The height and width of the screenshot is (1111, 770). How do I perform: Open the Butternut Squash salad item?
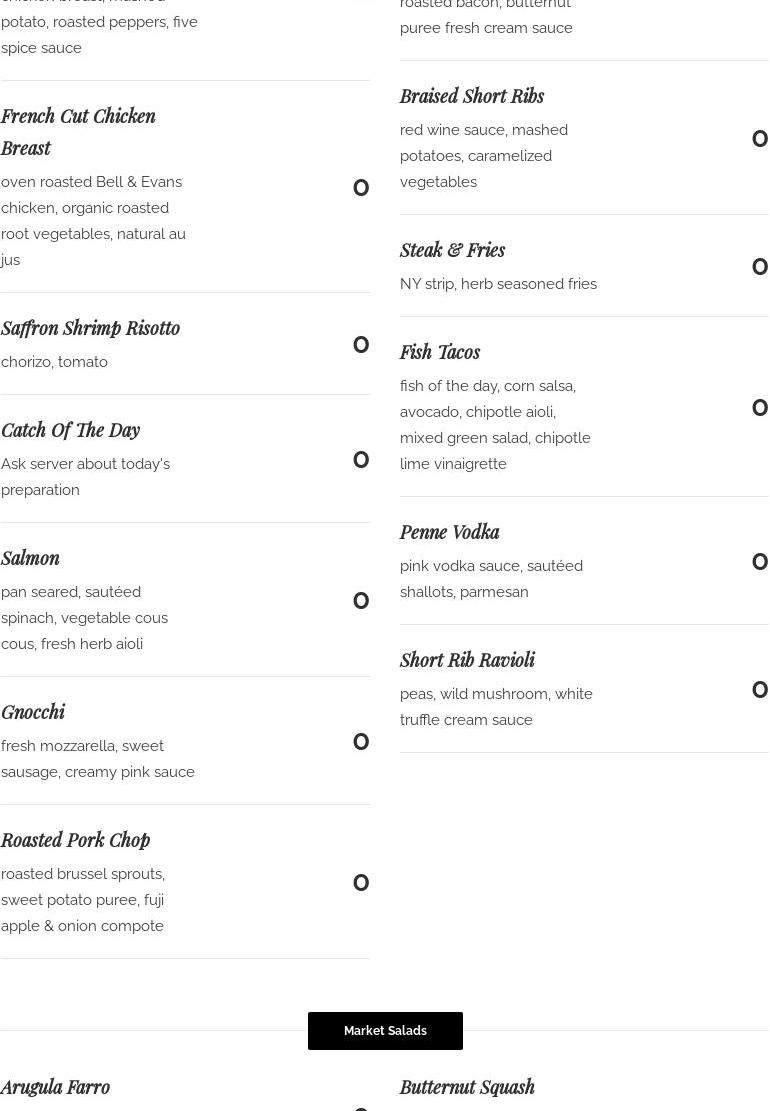click(x=467, y=1087)
